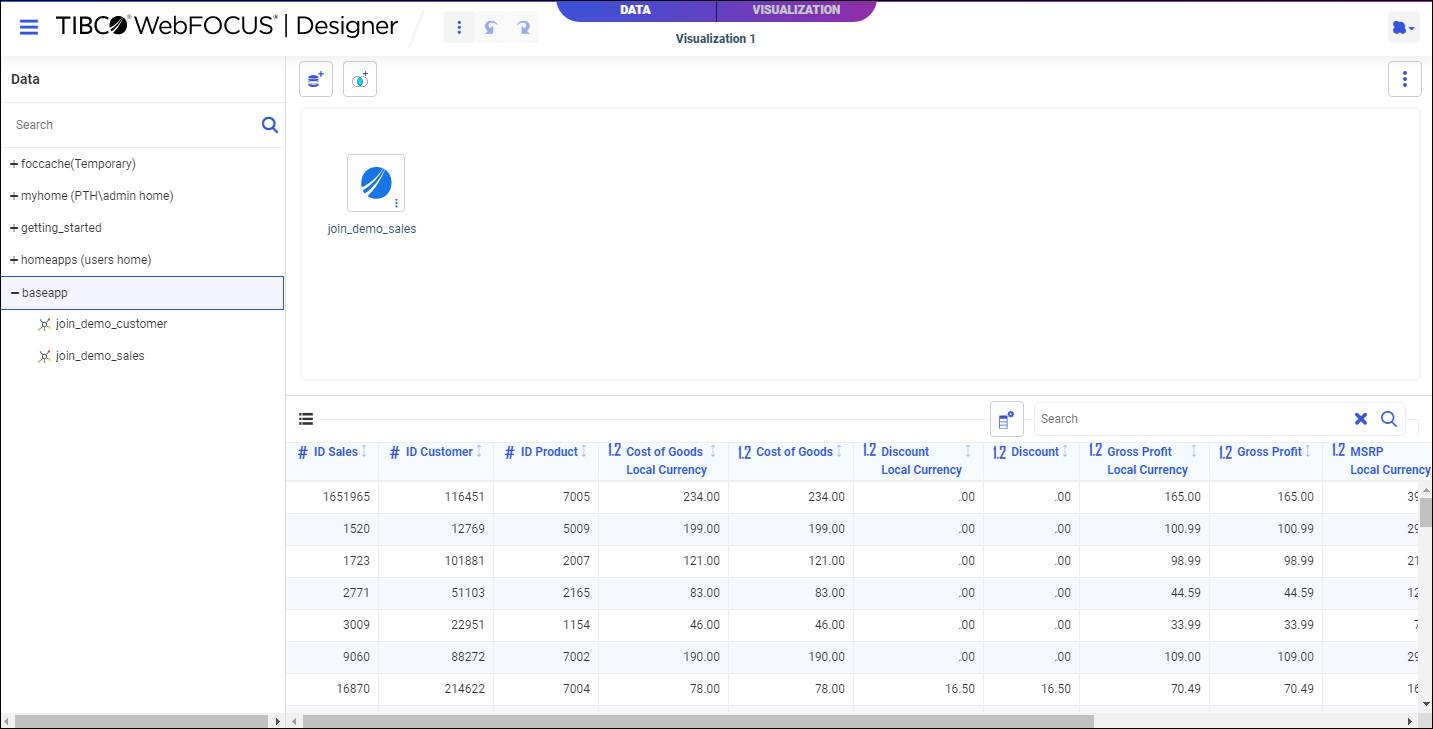Click the list view icon above the grid
This screenshot has width=1433, height=729.
tap(306, 419)
